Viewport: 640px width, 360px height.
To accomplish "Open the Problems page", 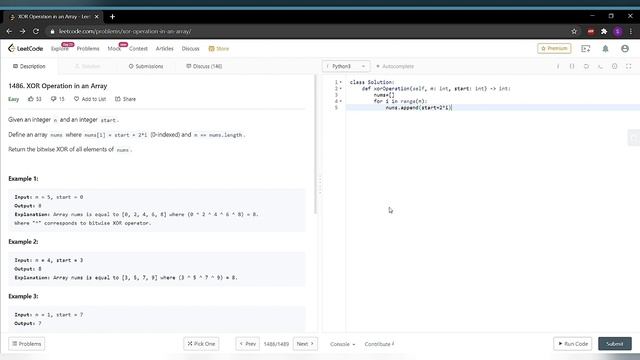I will (88, 49).
